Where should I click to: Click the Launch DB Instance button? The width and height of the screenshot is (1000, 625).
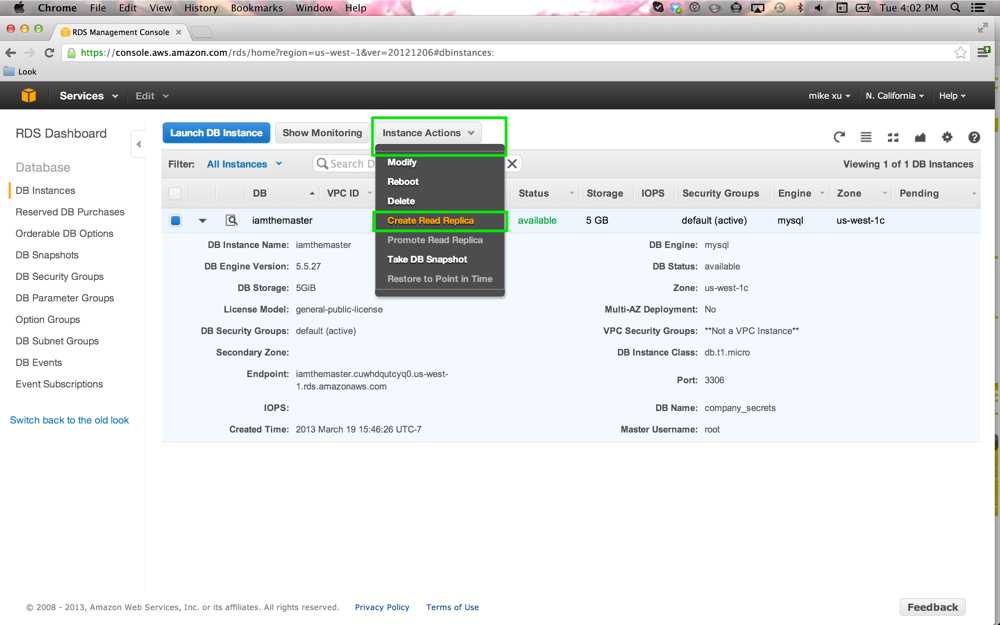[216, 133]
